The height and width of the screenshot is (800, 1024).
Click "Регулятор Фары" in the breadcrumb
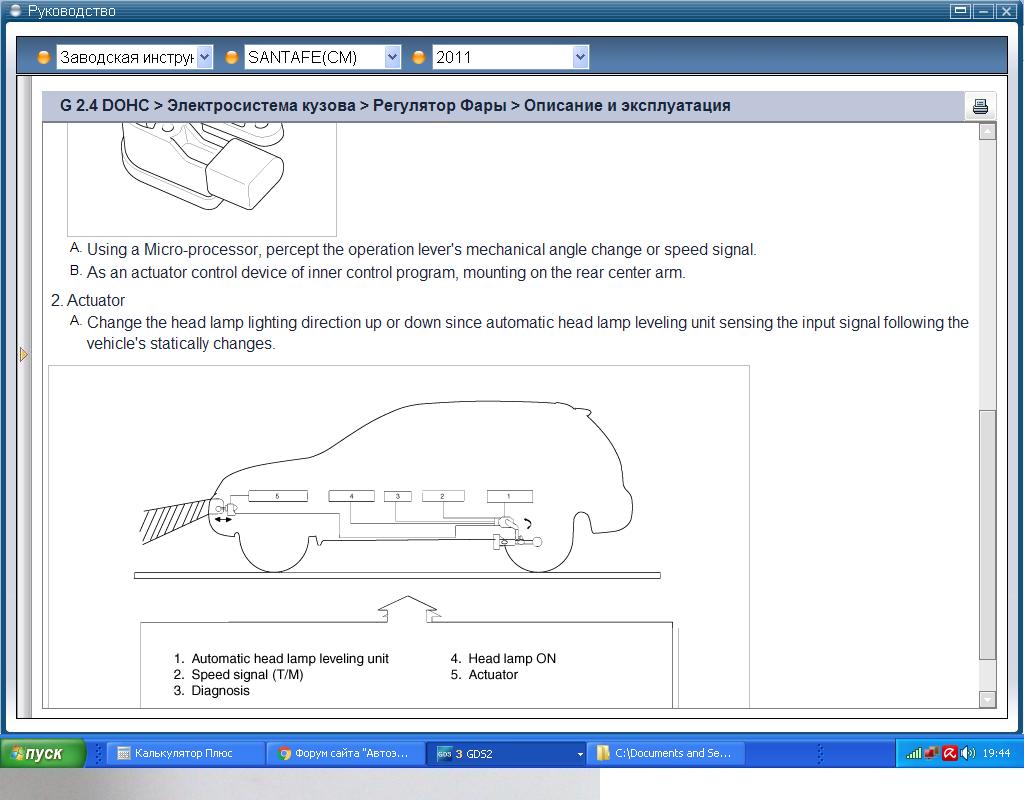pos(440,105)
